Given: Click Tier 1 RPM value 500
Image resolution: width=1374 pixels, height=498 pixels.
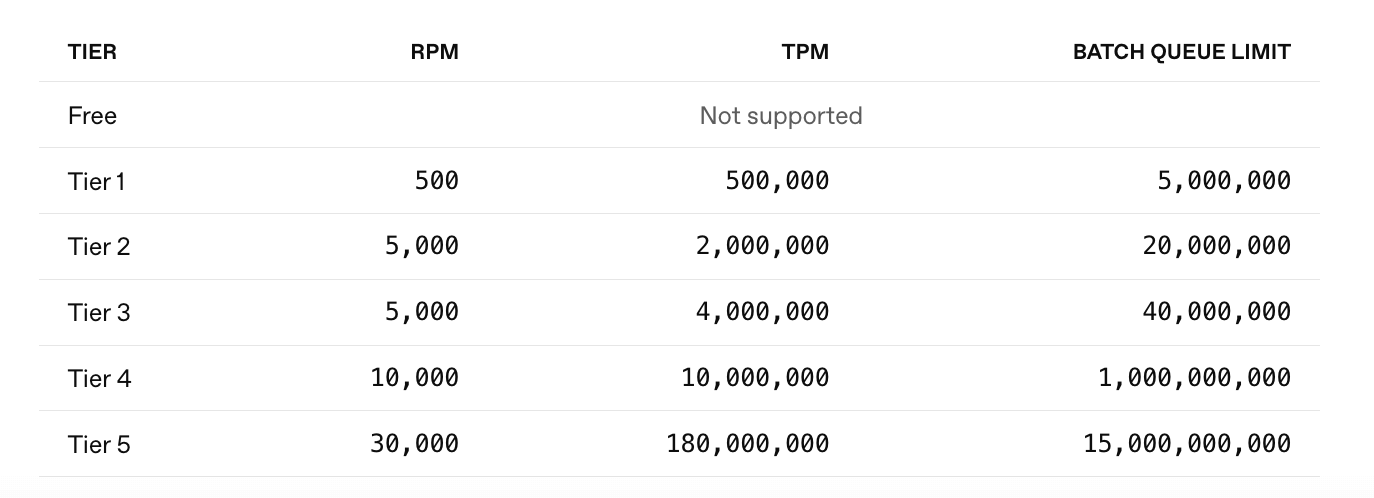Looking at the screenshot, I should [x=436, y=181].
